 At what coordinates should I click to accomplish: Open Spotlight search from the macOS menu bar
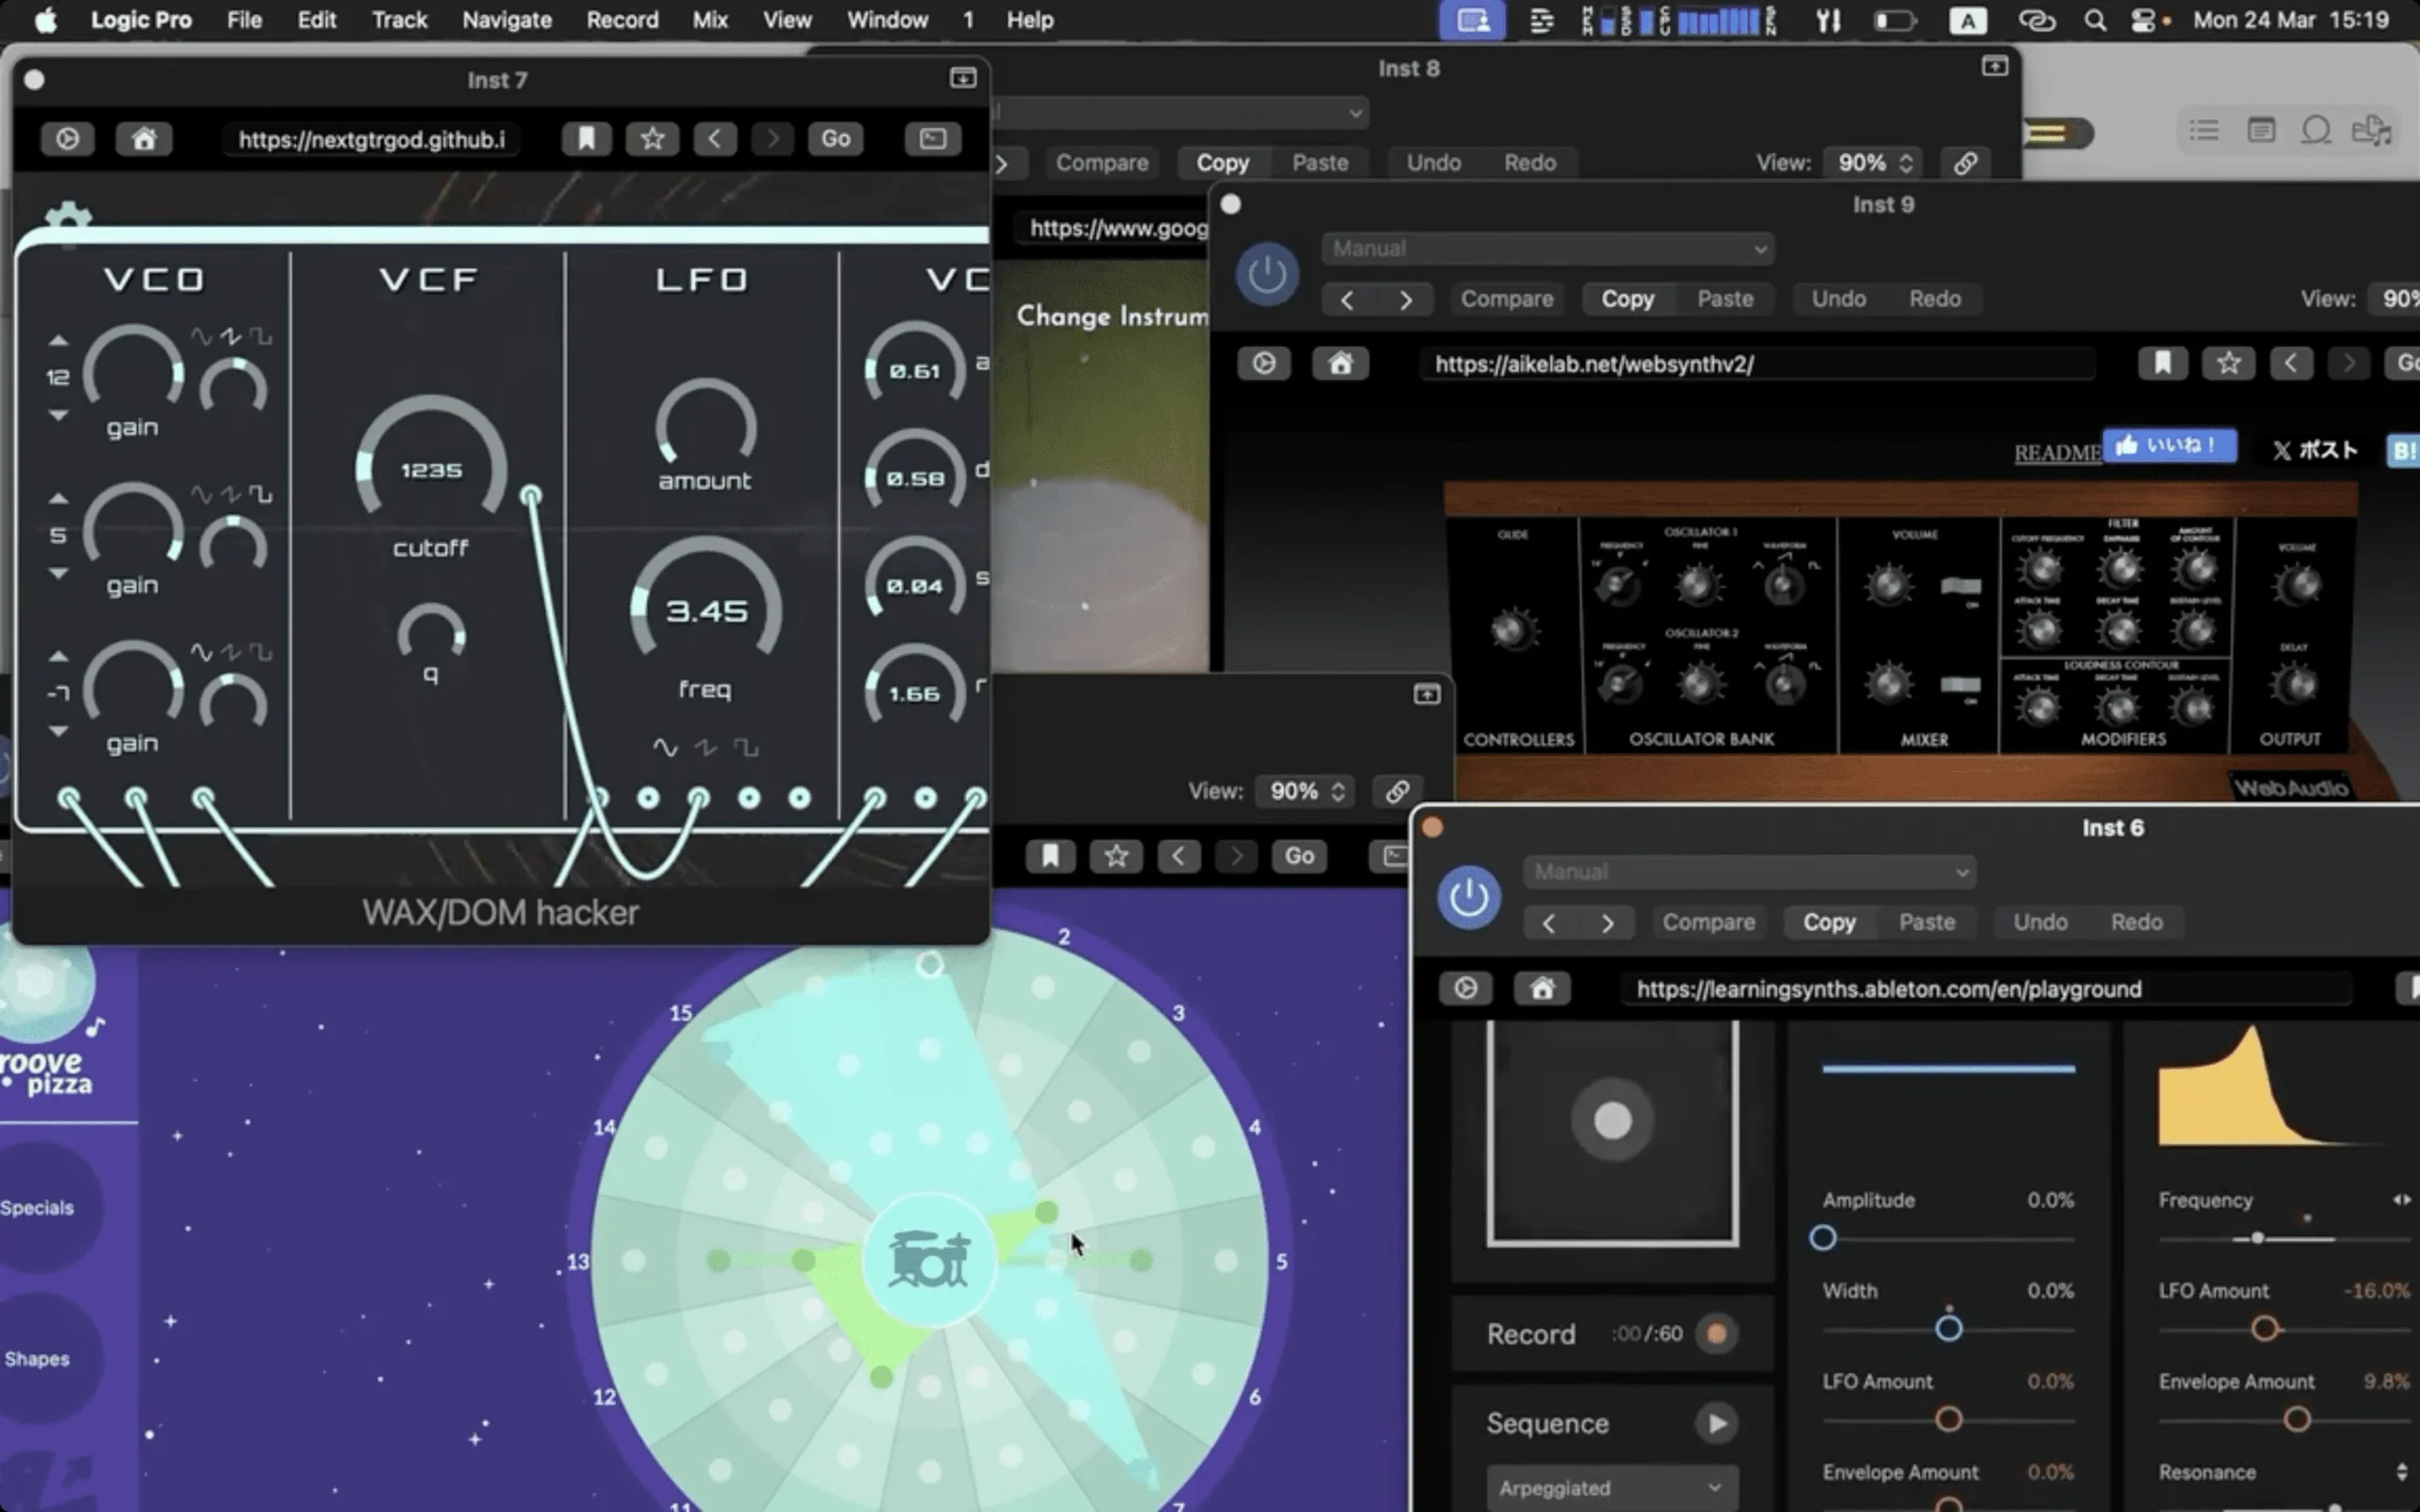point(2094,20)
